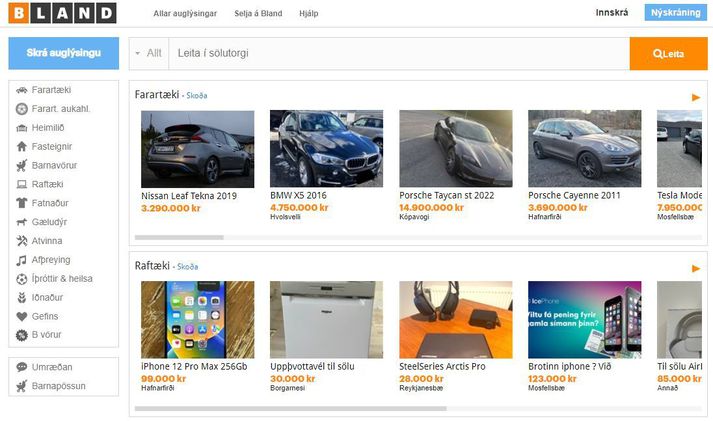The image size is (713, 421).
Task: Click the Reykjanesbæ location text
Action: click(x=421, y=388)
